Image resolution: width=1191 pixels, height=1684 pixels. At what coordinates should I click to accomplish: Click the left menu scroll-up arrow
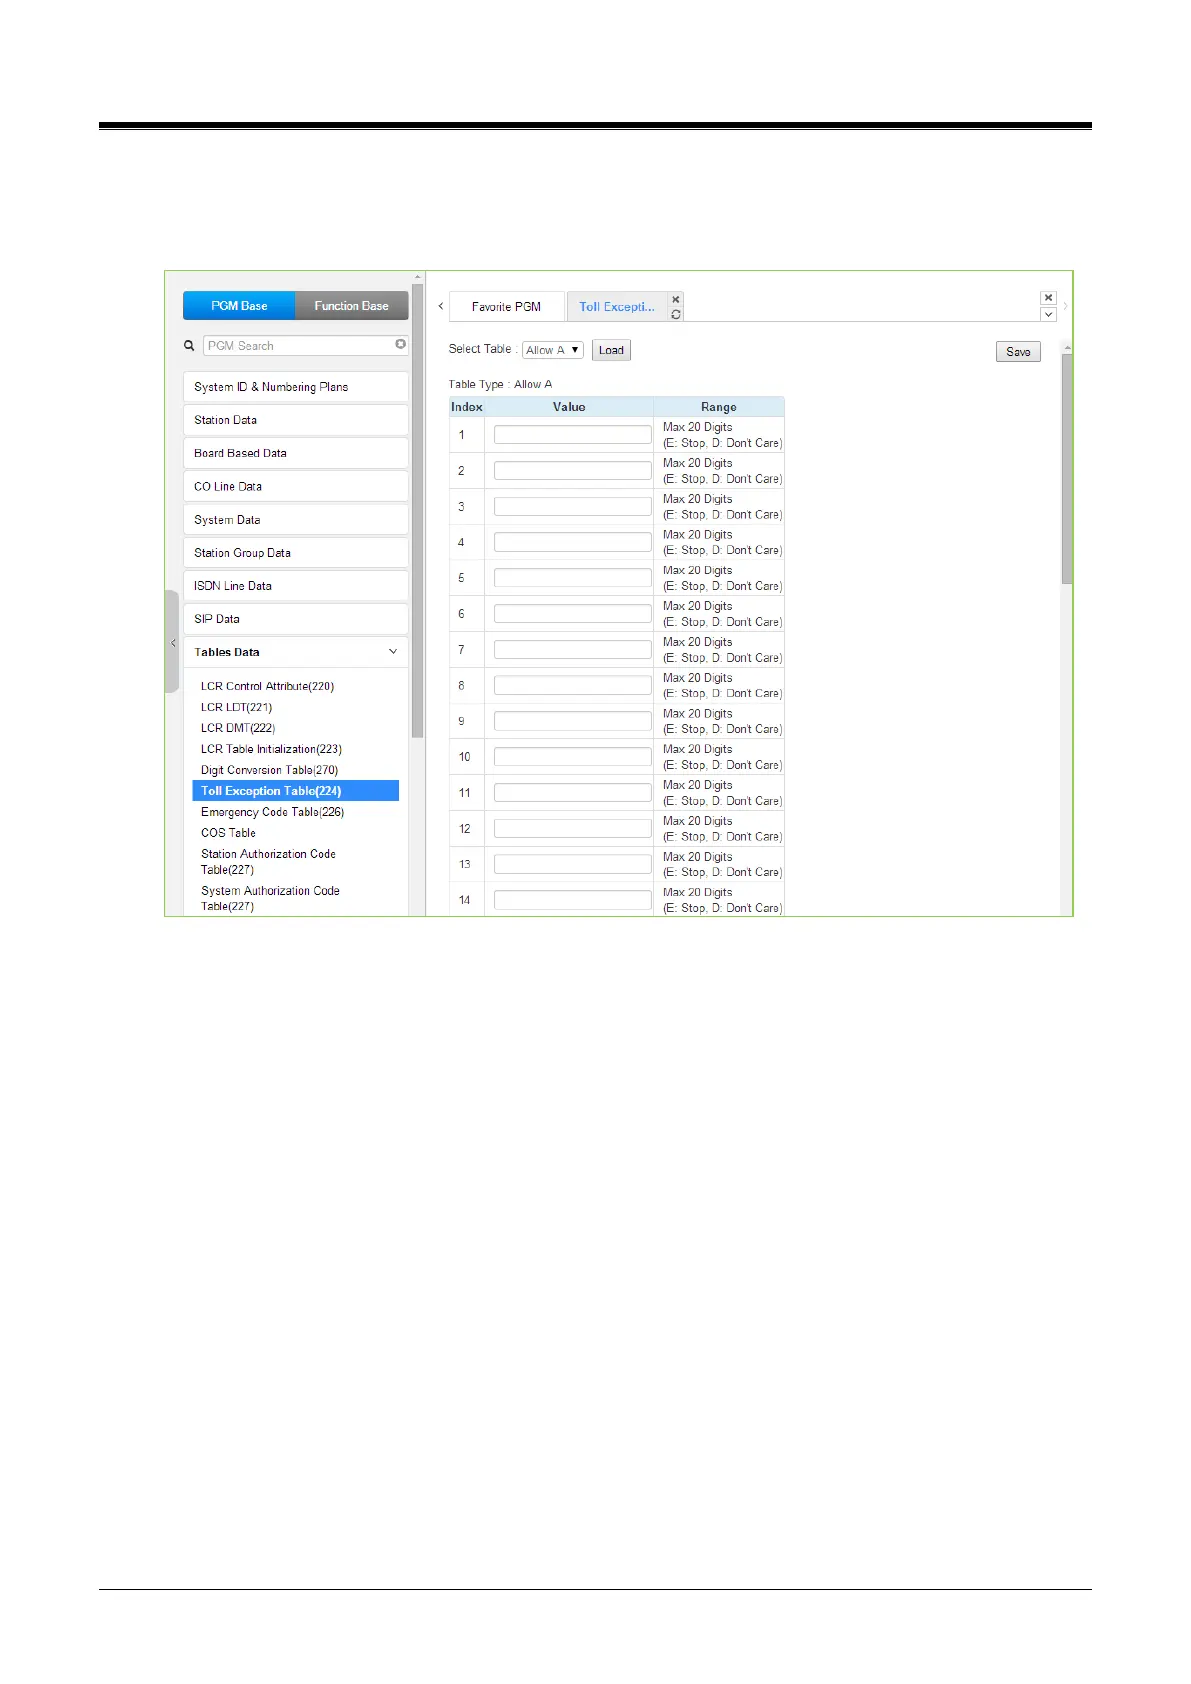click(x=417, y=277)
